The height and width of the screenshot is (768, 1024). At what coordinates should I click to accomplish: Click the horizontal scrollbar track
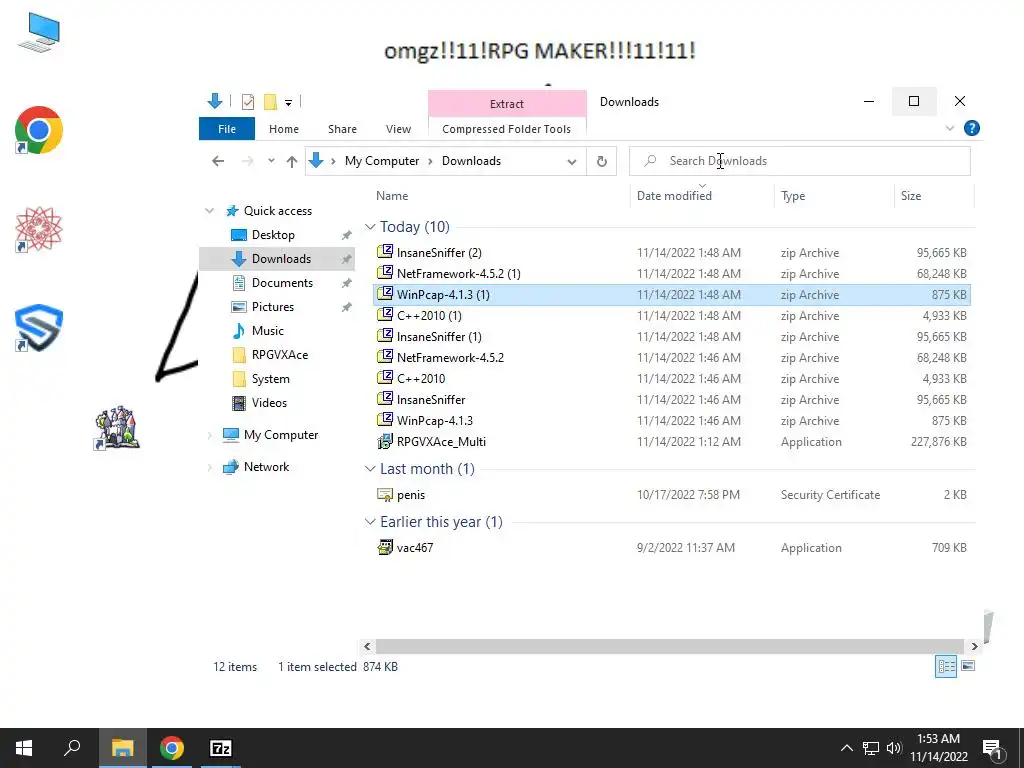pos(670,647)
